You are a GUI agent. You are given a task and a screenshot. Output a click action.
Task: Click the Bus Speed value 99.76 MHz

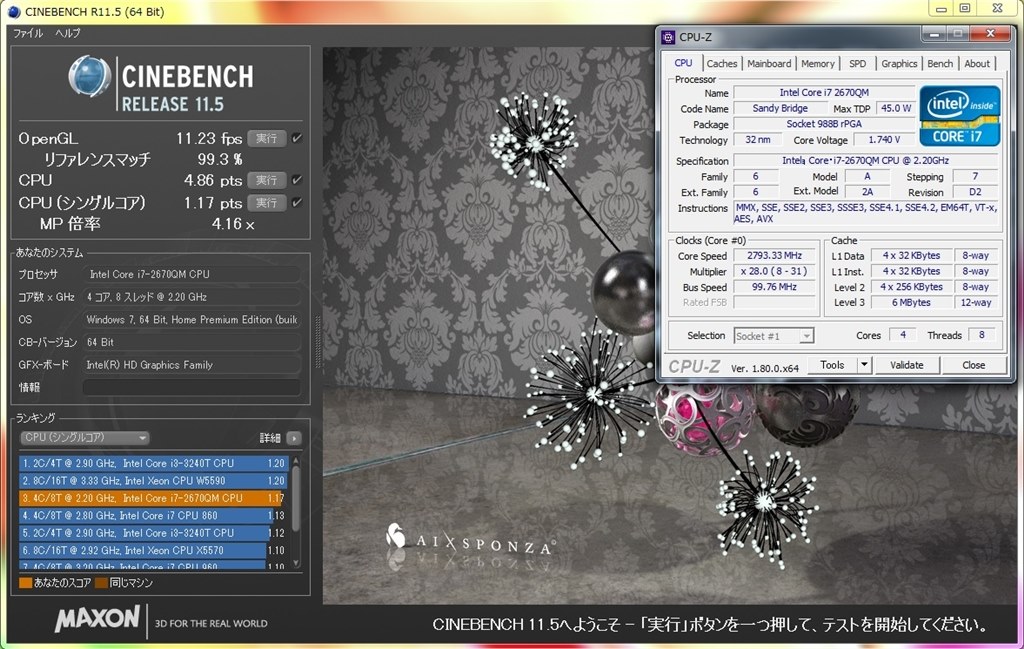click(775, 287)
